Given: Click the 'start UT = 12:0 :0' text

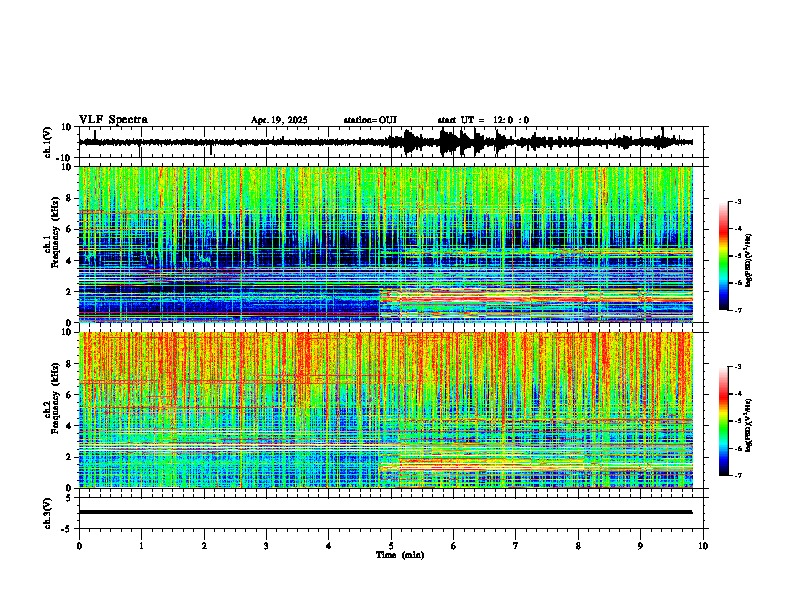Looking at the screenshot, I should coord(483,120).
